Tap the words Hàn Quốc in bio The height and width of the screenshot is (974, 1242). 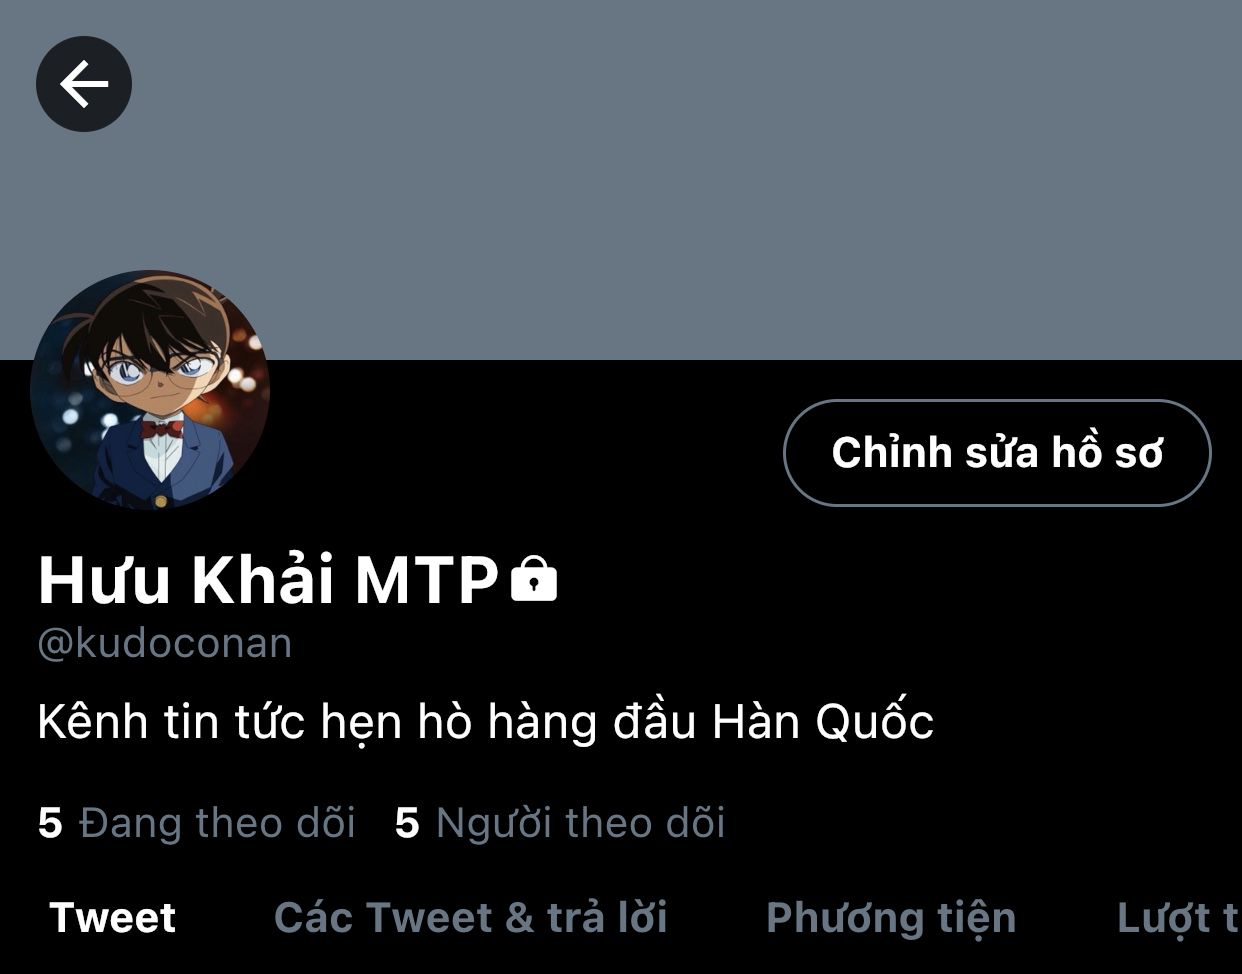click(x=822, y=722)
